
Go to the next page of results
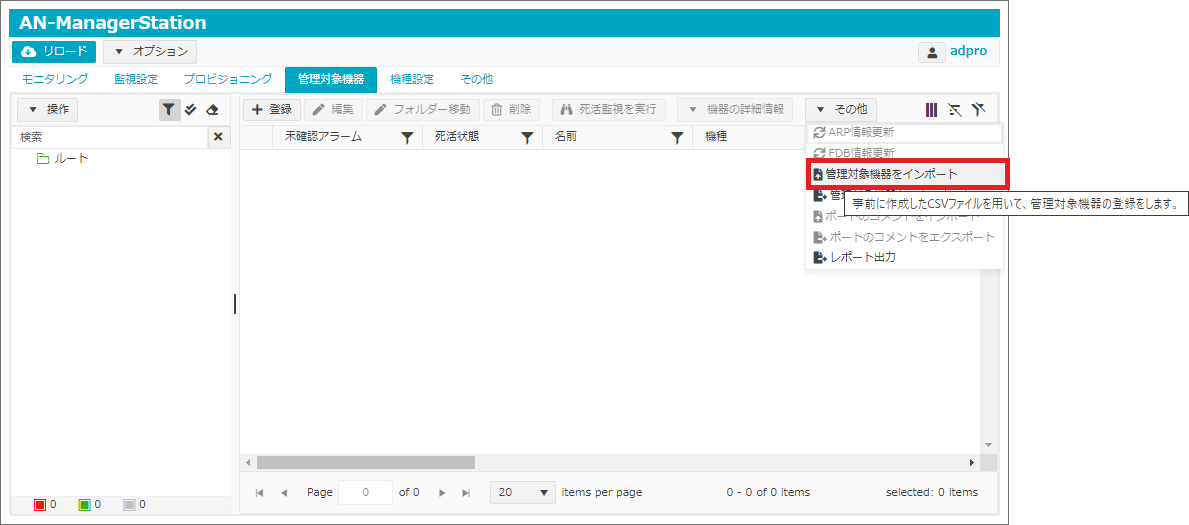[442, 492]
